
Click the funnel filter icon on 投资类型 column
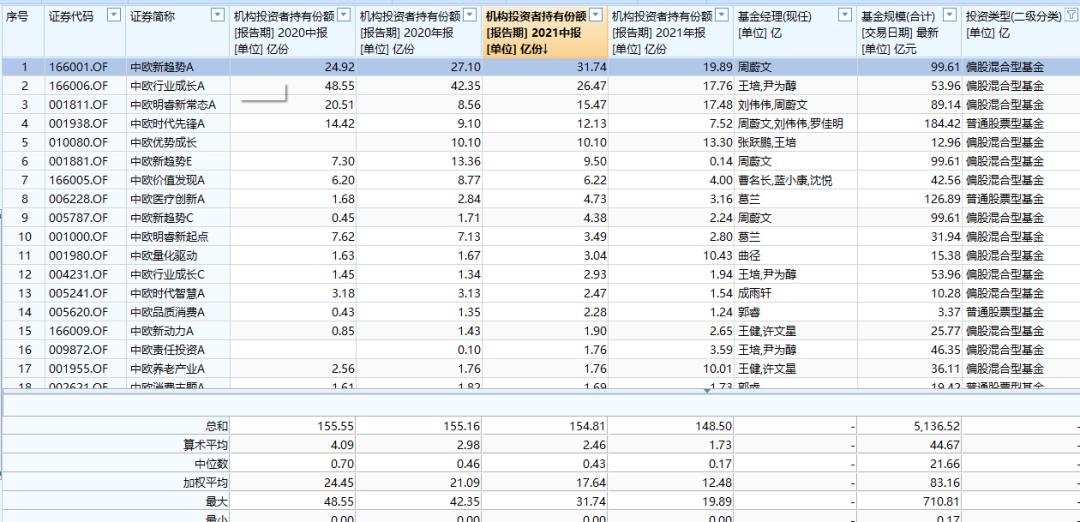1070,15
